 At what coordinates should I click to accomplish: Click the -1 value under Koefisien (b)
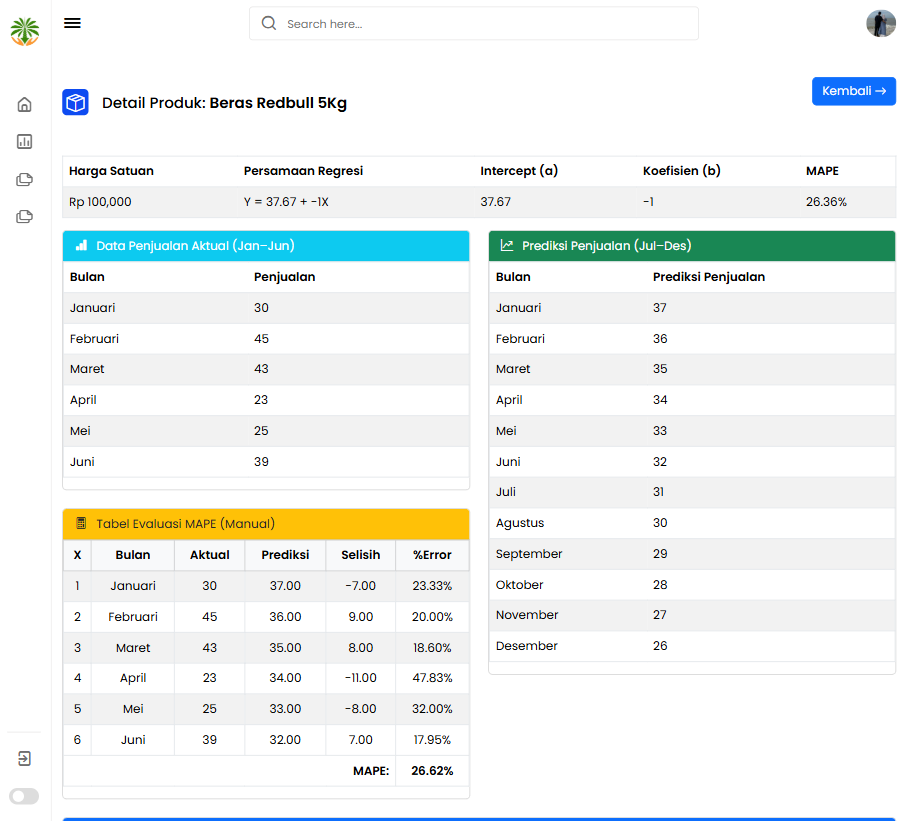click(648, 202)
